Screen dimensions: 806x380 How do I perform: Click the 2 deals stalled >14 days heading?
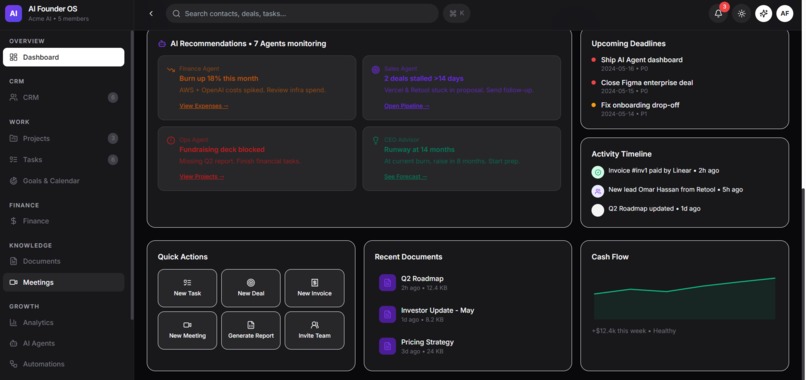click(424, 79)
